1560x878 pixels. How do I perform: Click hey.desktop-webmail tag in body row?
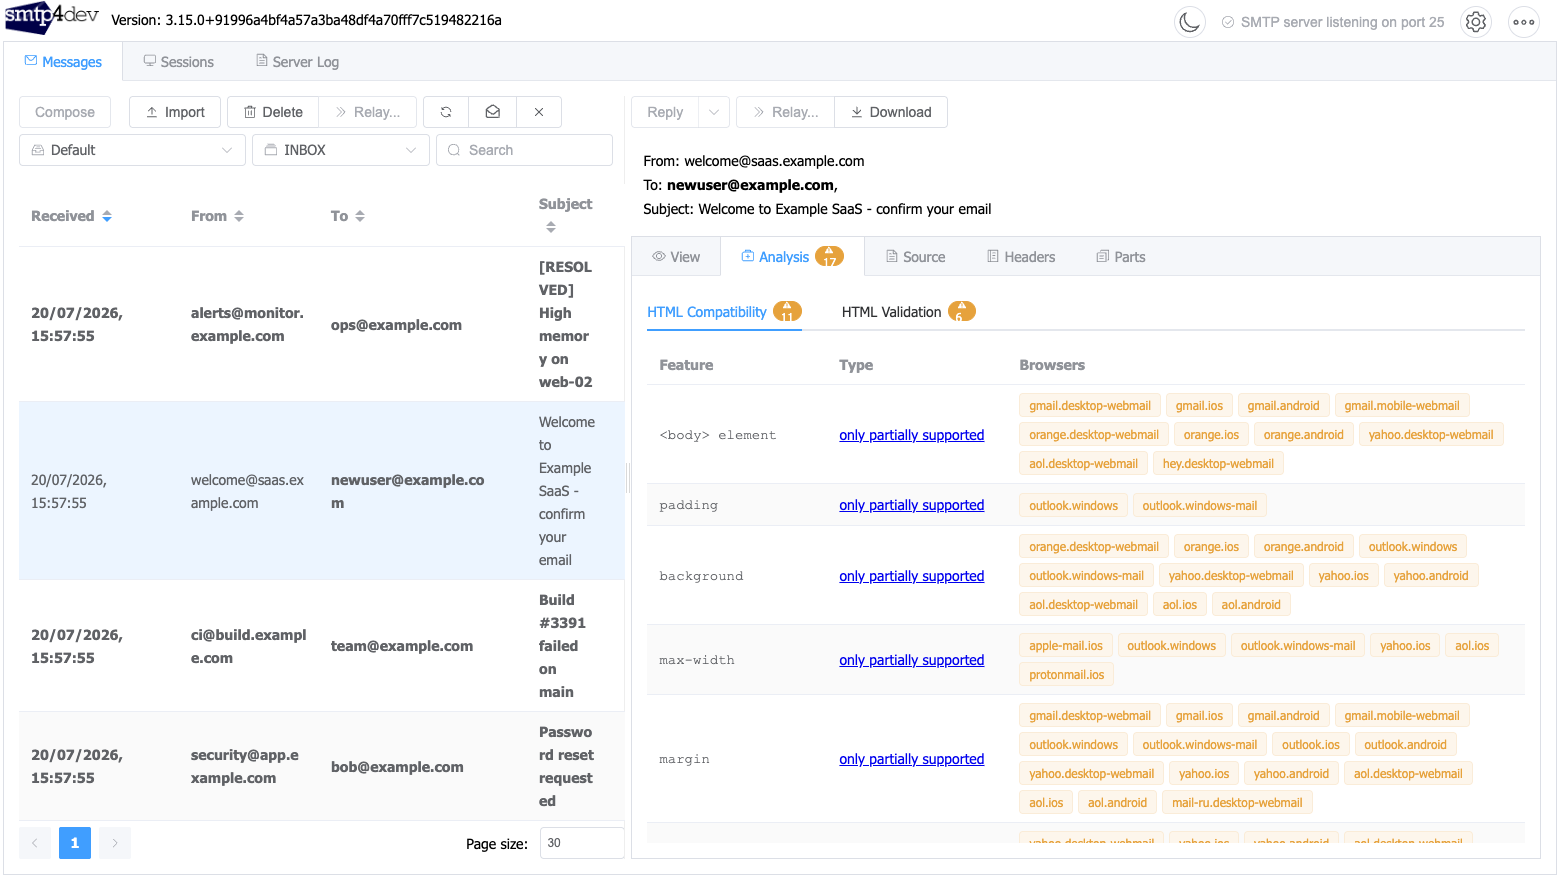(x=1218, y=464)
